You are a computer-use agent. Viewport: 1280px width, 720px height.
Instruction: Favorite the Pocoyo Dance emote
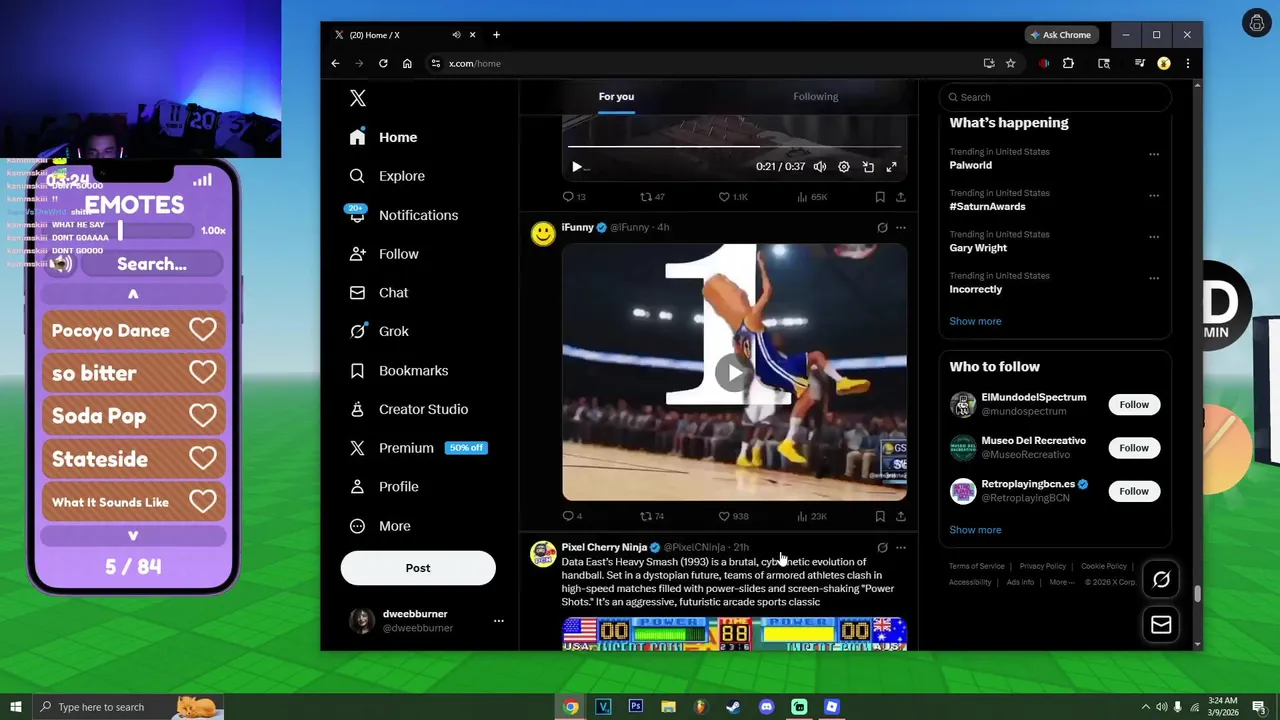(x=203, y=330)
